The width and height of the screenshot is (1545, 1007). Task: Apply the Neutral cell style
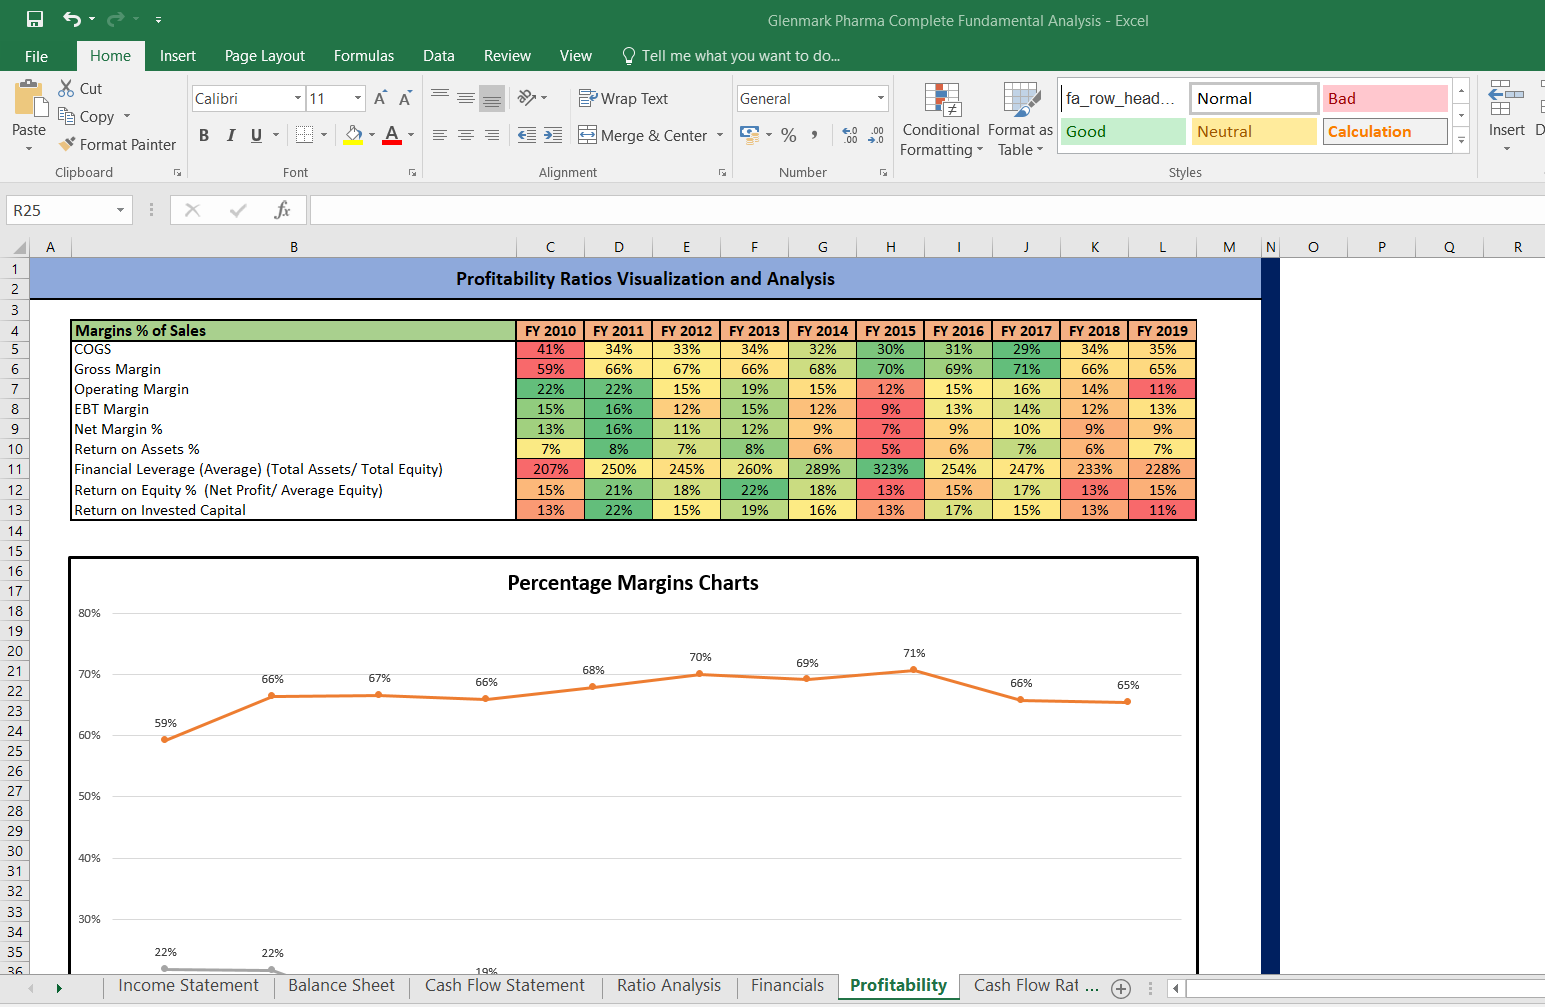click(1254, 131)
